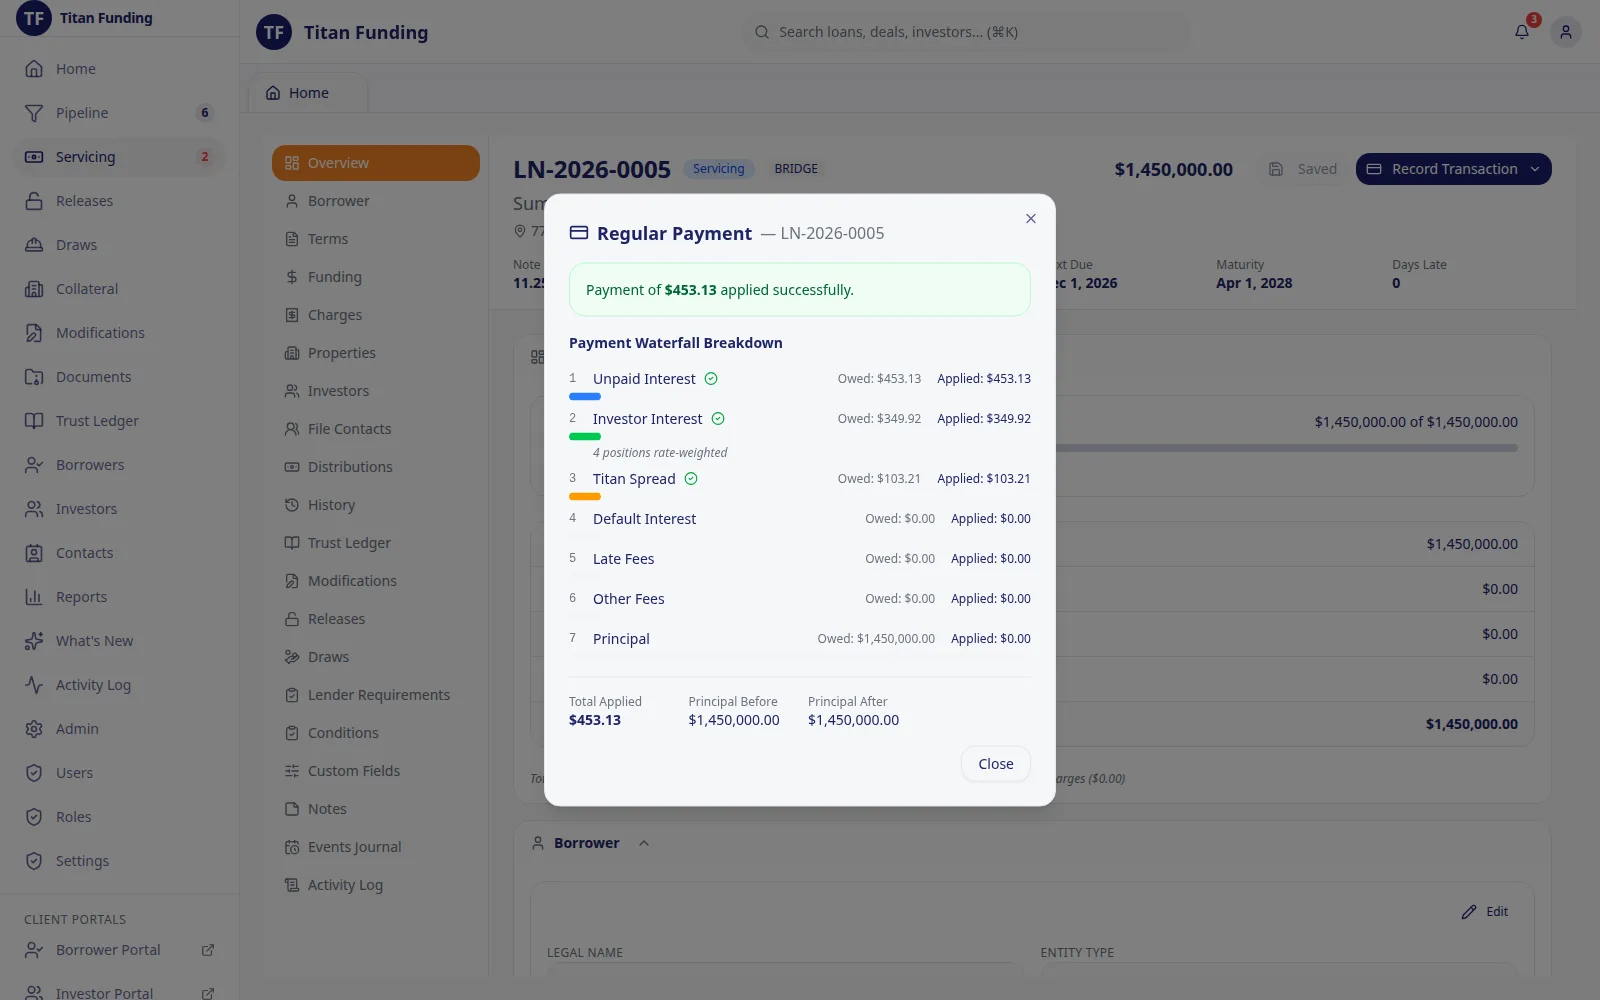Image resolution: width=1600 pixels, height=1000 pixels.
Task: Open Collateral building icon in sidebar
Action: coord(34,289)
